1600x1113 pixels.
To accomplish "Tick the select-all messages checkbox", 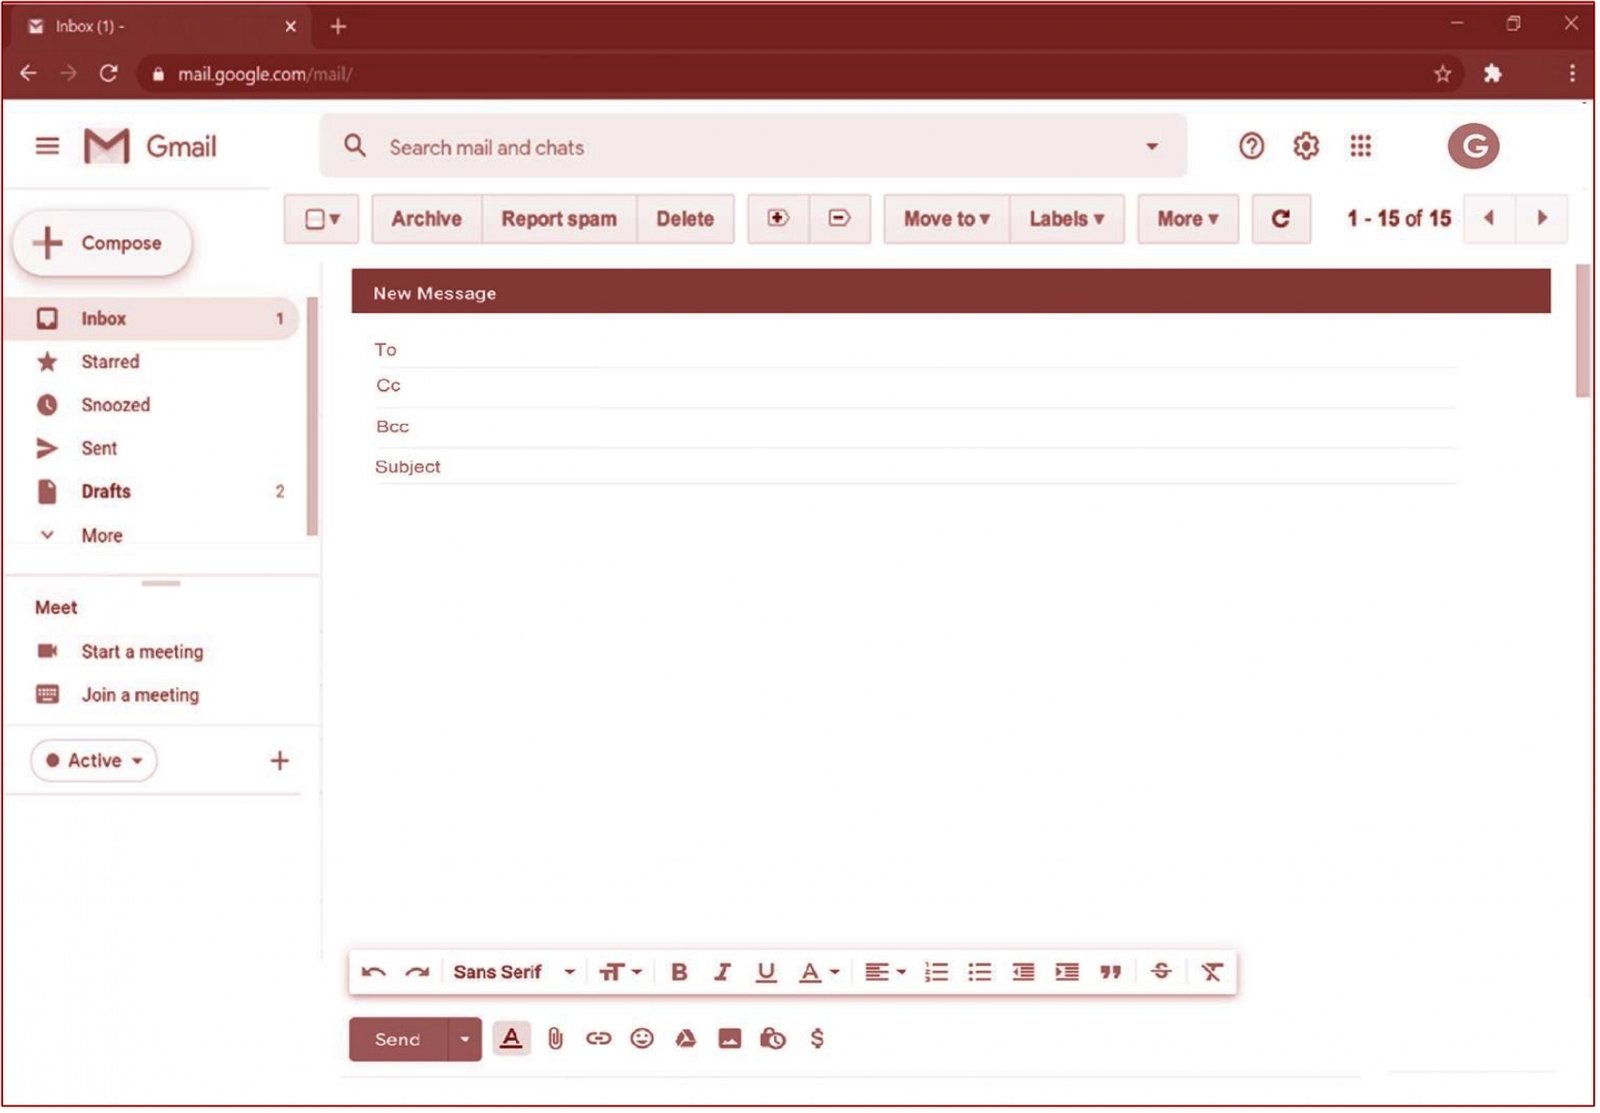I will coord(315,219).
